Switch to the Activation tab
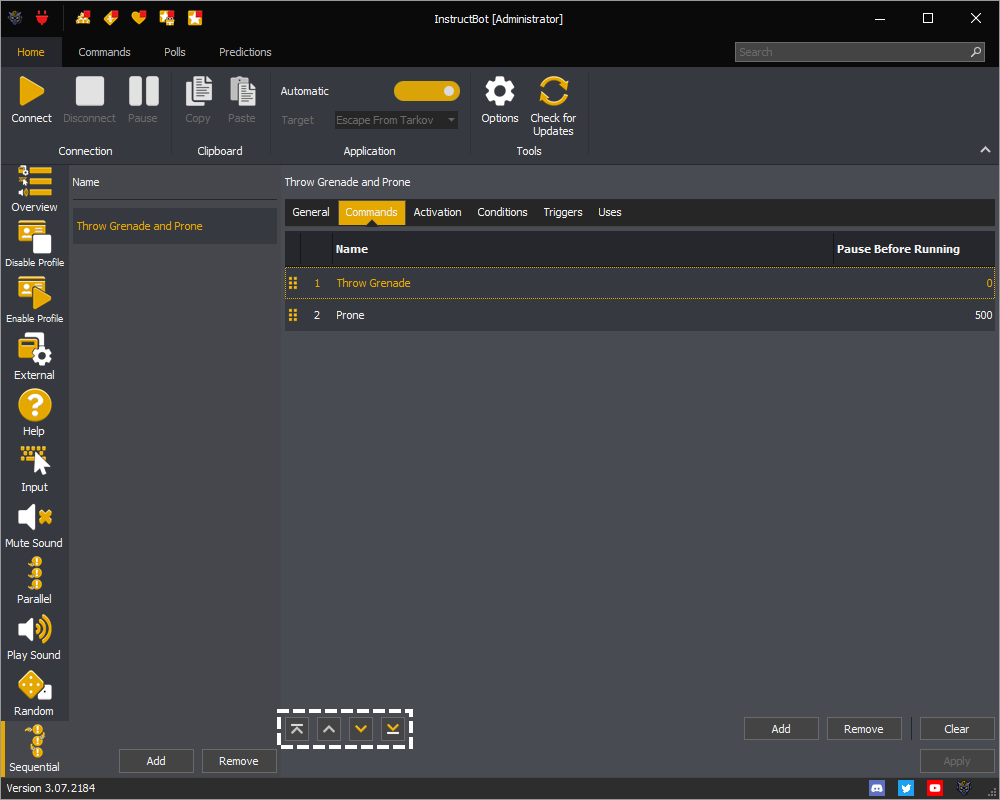The image size is (1000, 800). [x=438, y=212]
